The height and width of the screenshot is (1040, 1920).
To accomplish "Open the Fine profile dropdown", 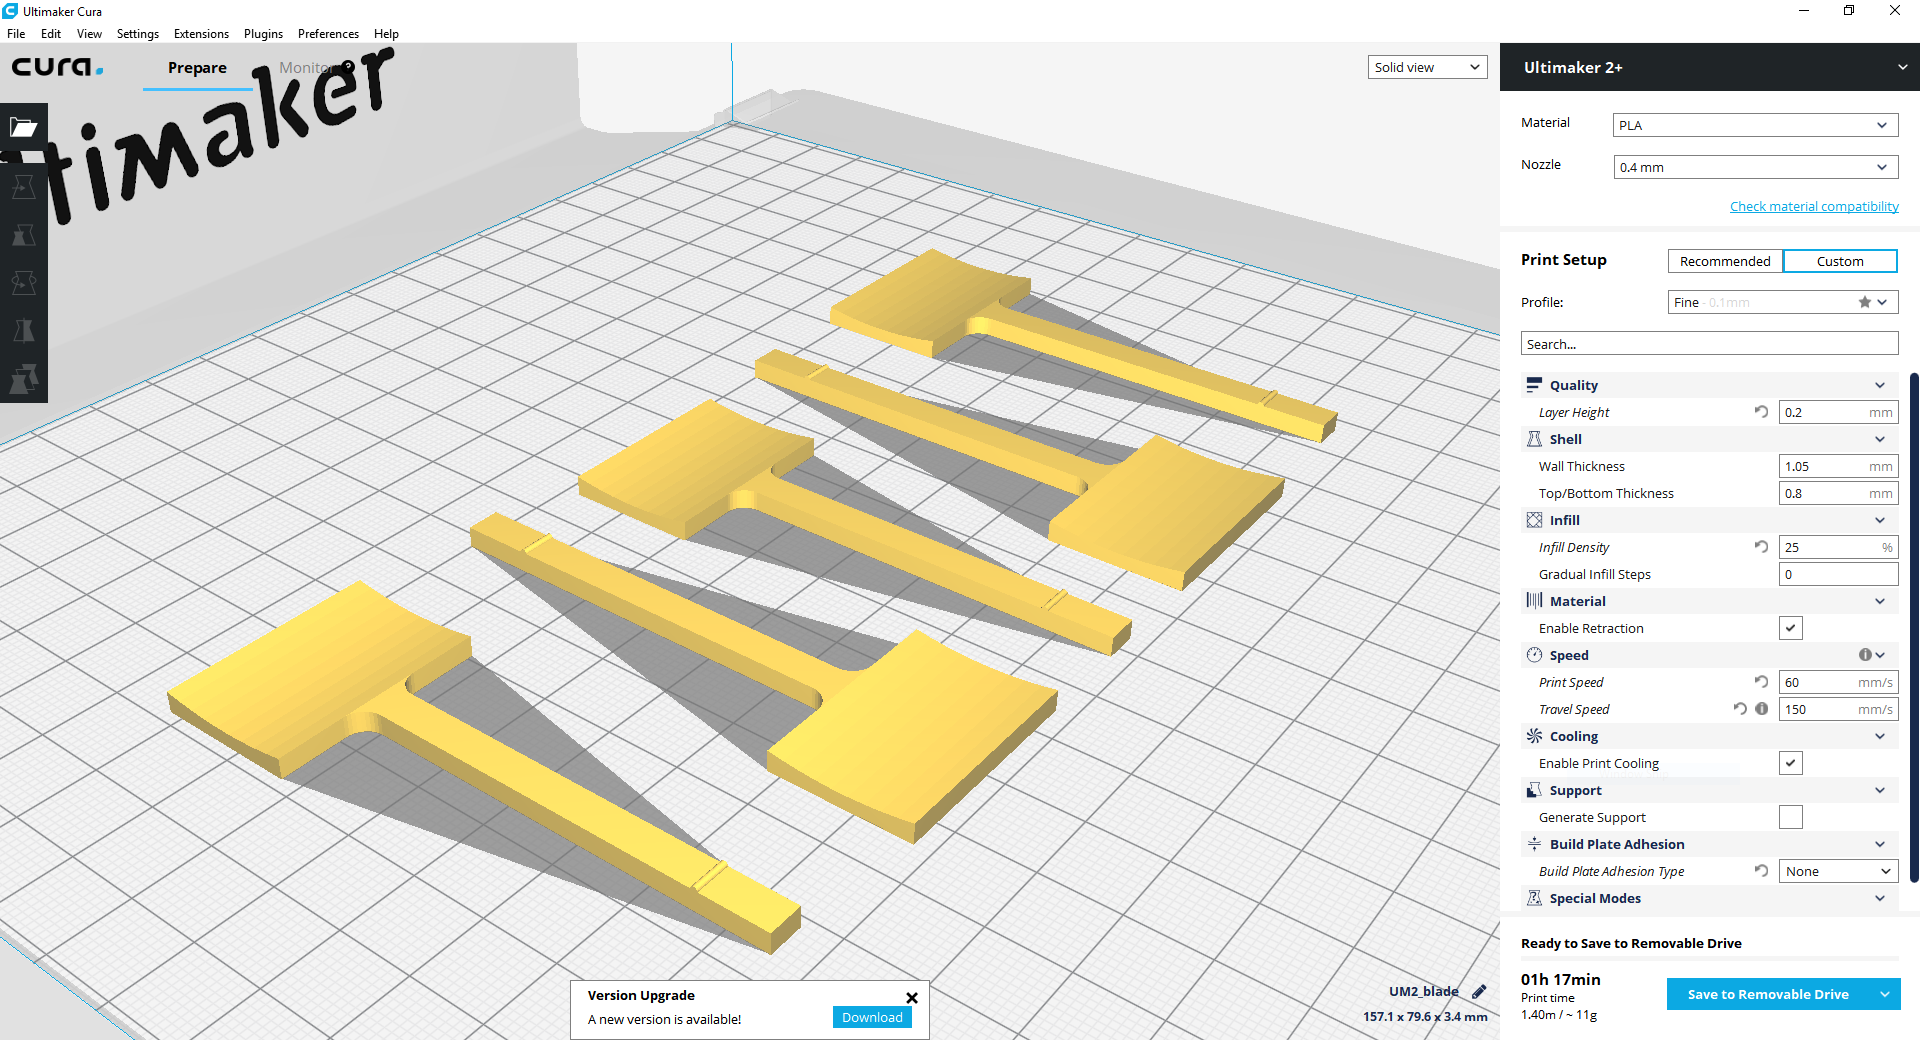I will (x=1783, y=302).
